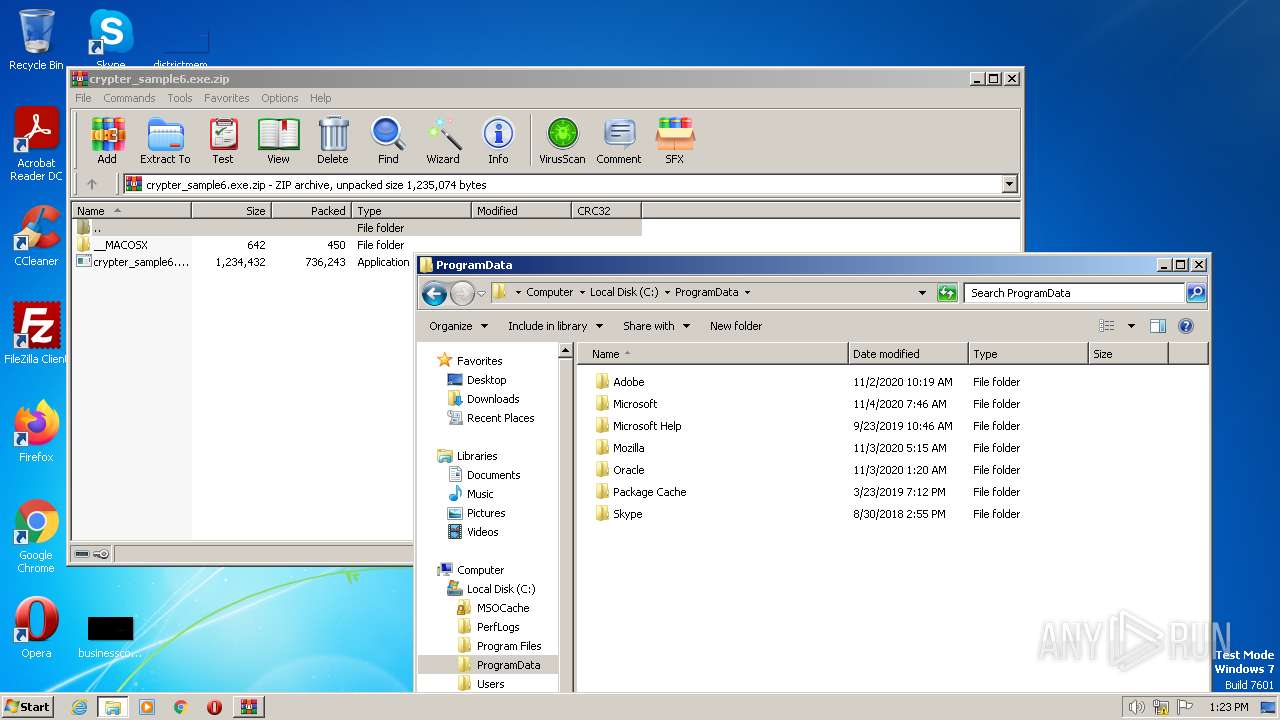Open address bar history dropdown in Explorer
The height and width of the screenshot is (720, 1280).
coord(922,293)
